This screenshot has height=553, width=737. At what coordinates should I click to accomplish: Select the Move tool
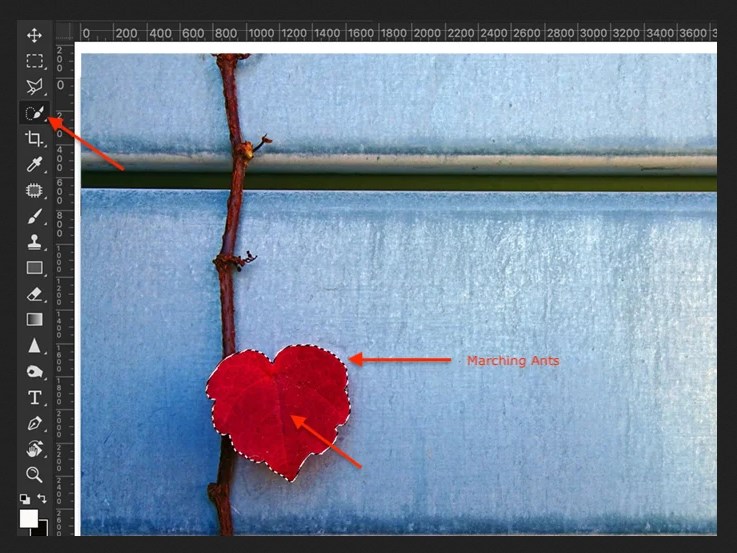click(34, 36)
